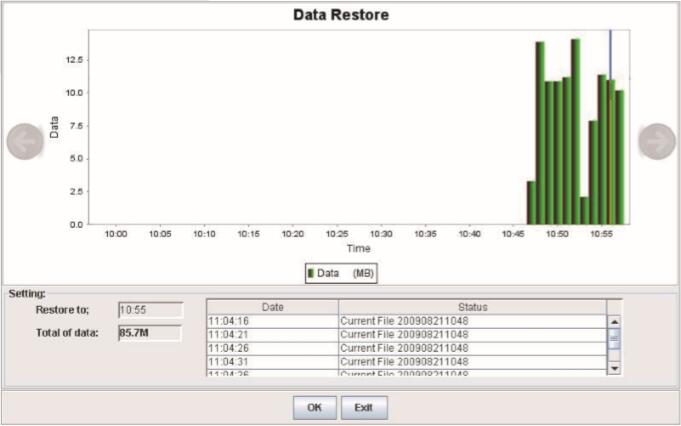Click the Status column header
Screen dimensions: 681x426
coord(472,306)
